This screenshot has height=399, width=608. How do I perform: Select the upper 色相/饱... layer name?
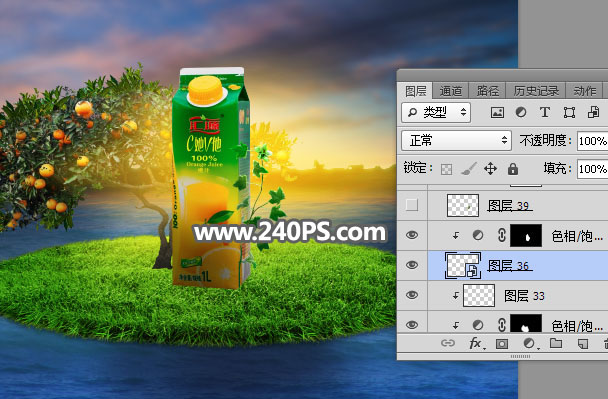(x=577, y=236)
